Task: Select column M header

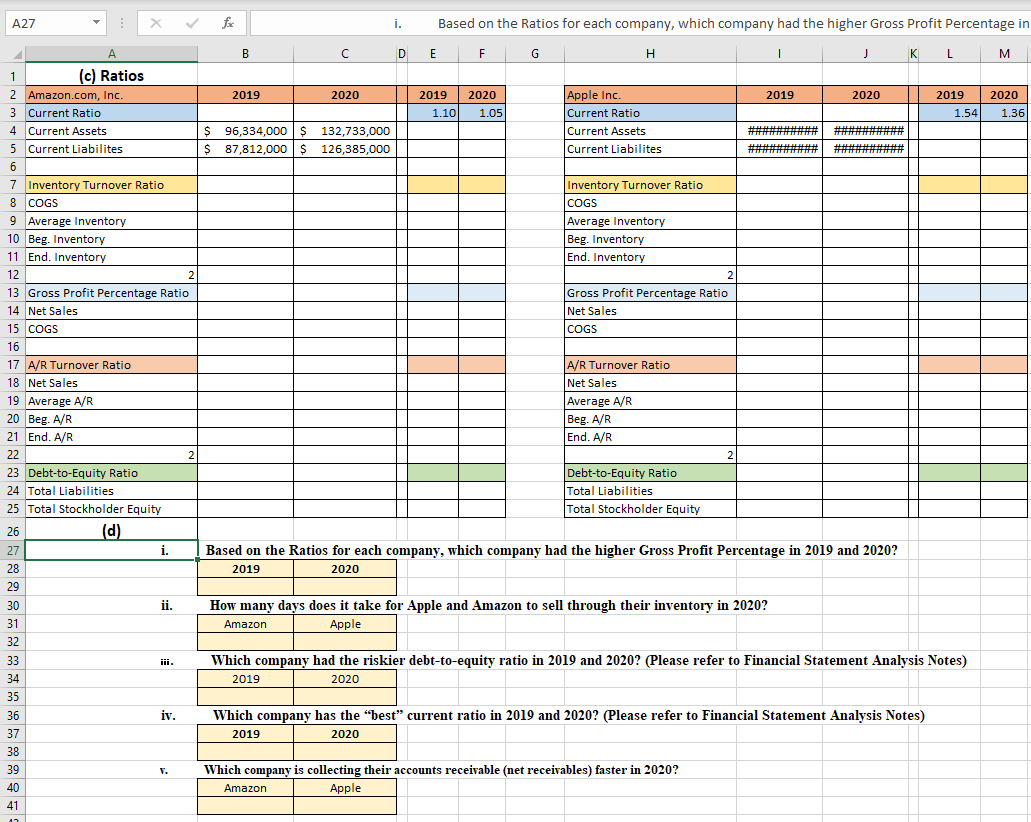Action: pos(1004,54)
